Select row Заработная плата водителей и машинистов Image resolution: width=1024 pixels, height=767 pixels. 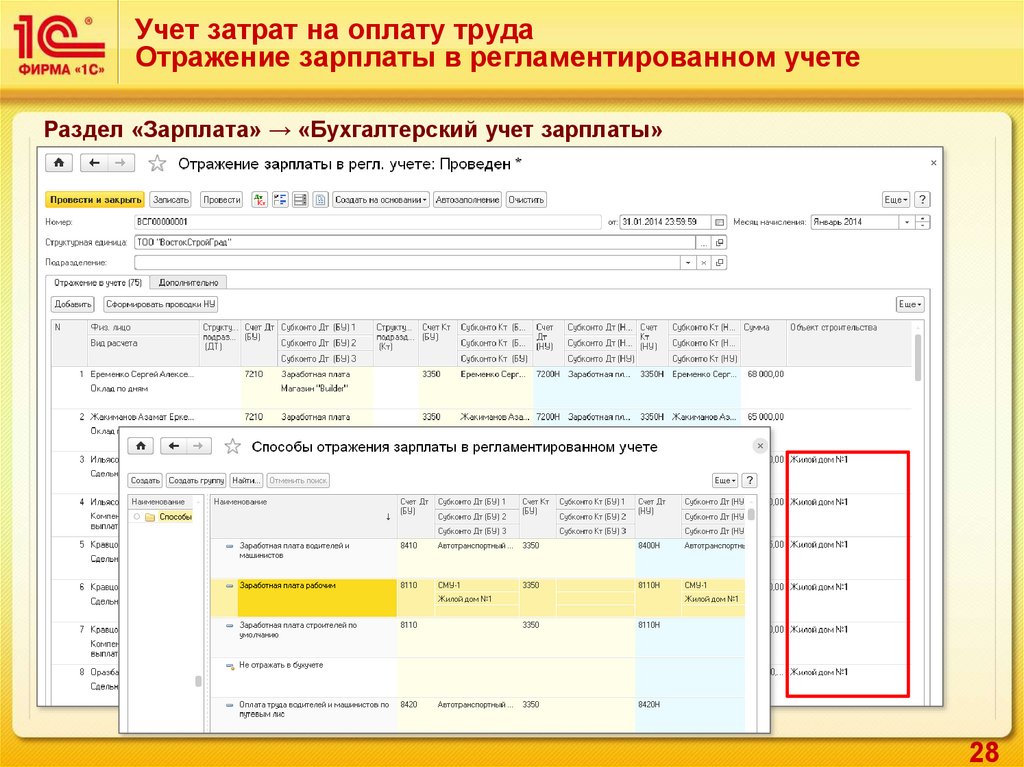coord(477,559)
